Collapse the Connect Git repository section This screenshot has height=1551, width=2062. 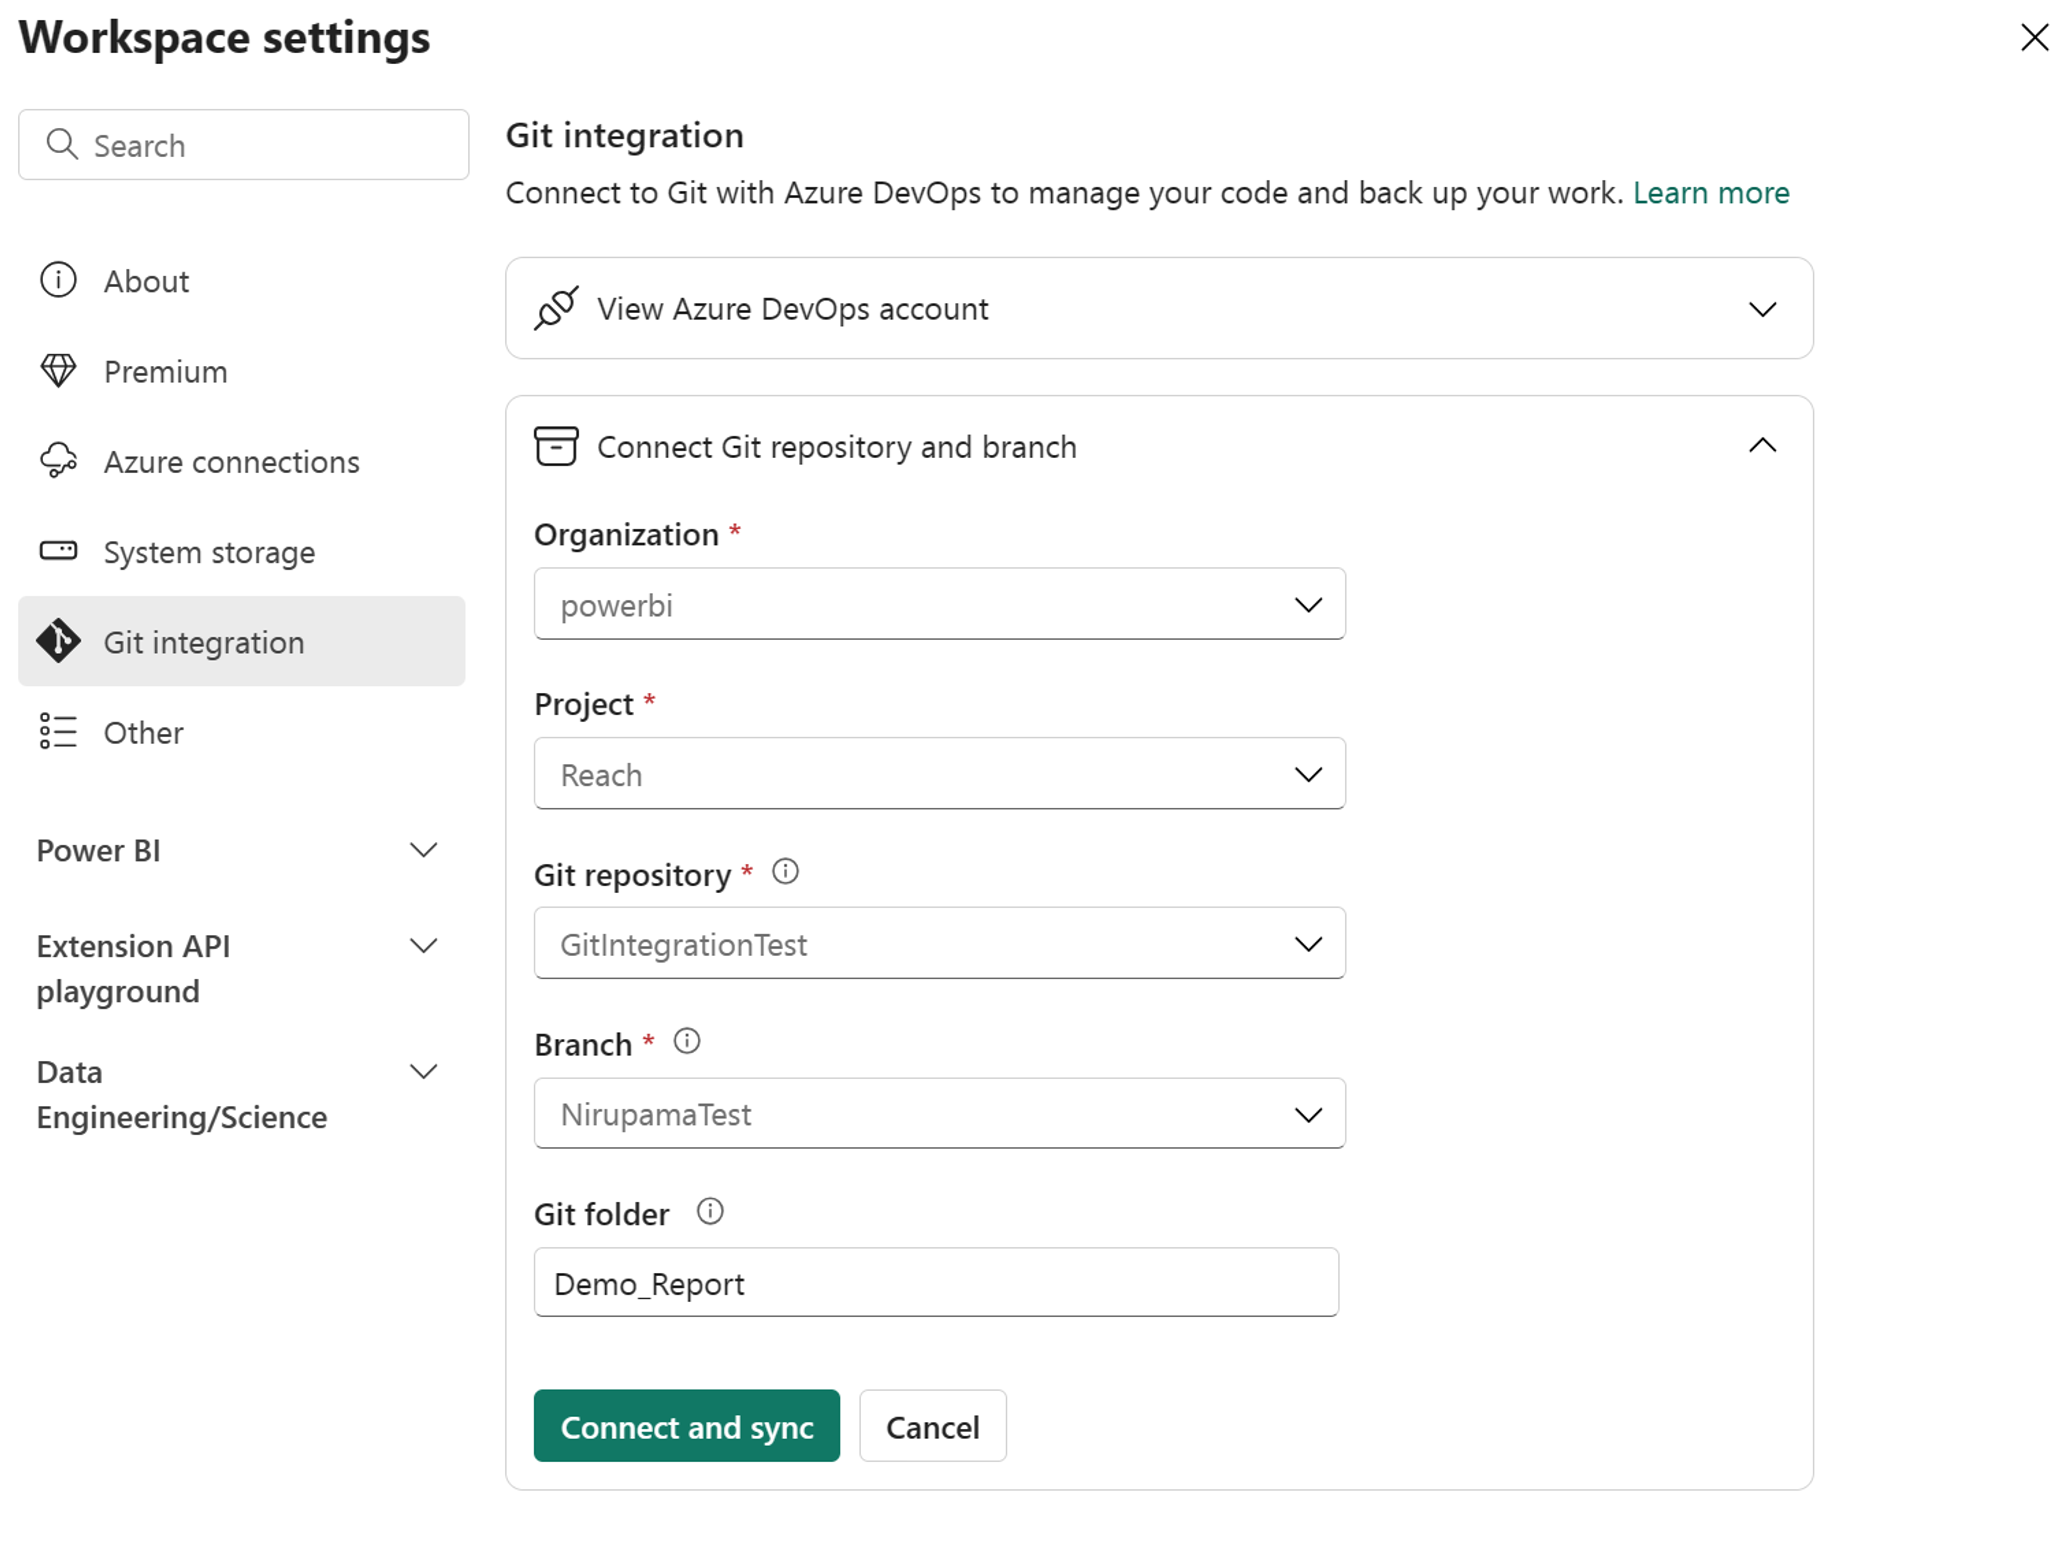[x=1762, y=446]
